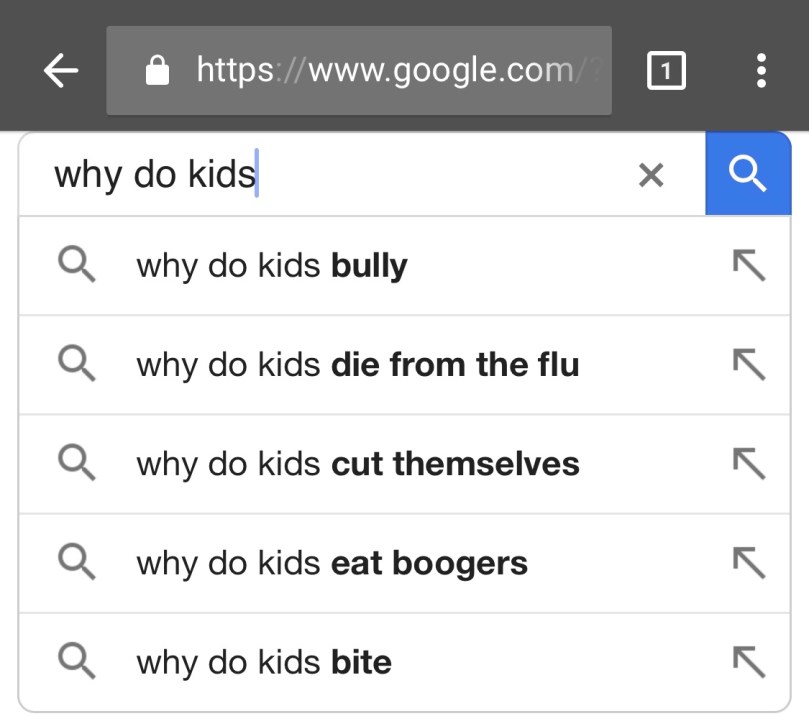Fill search with 'bully' using its arrow icon
The image size is (809, 716).
(748, 266)
